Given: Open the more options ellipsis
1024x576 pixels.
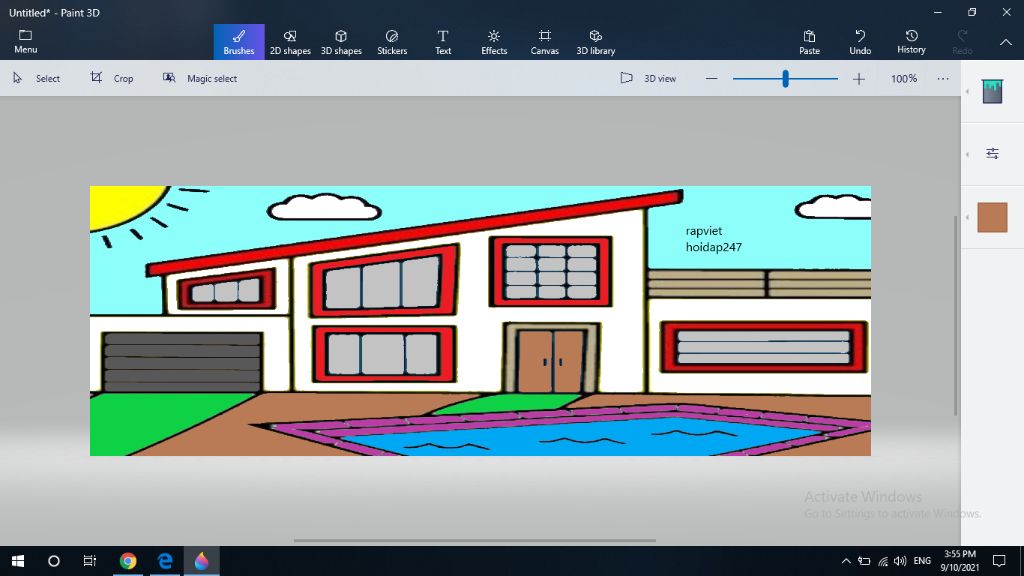Looking at the screenshot, I should point(942,78).
